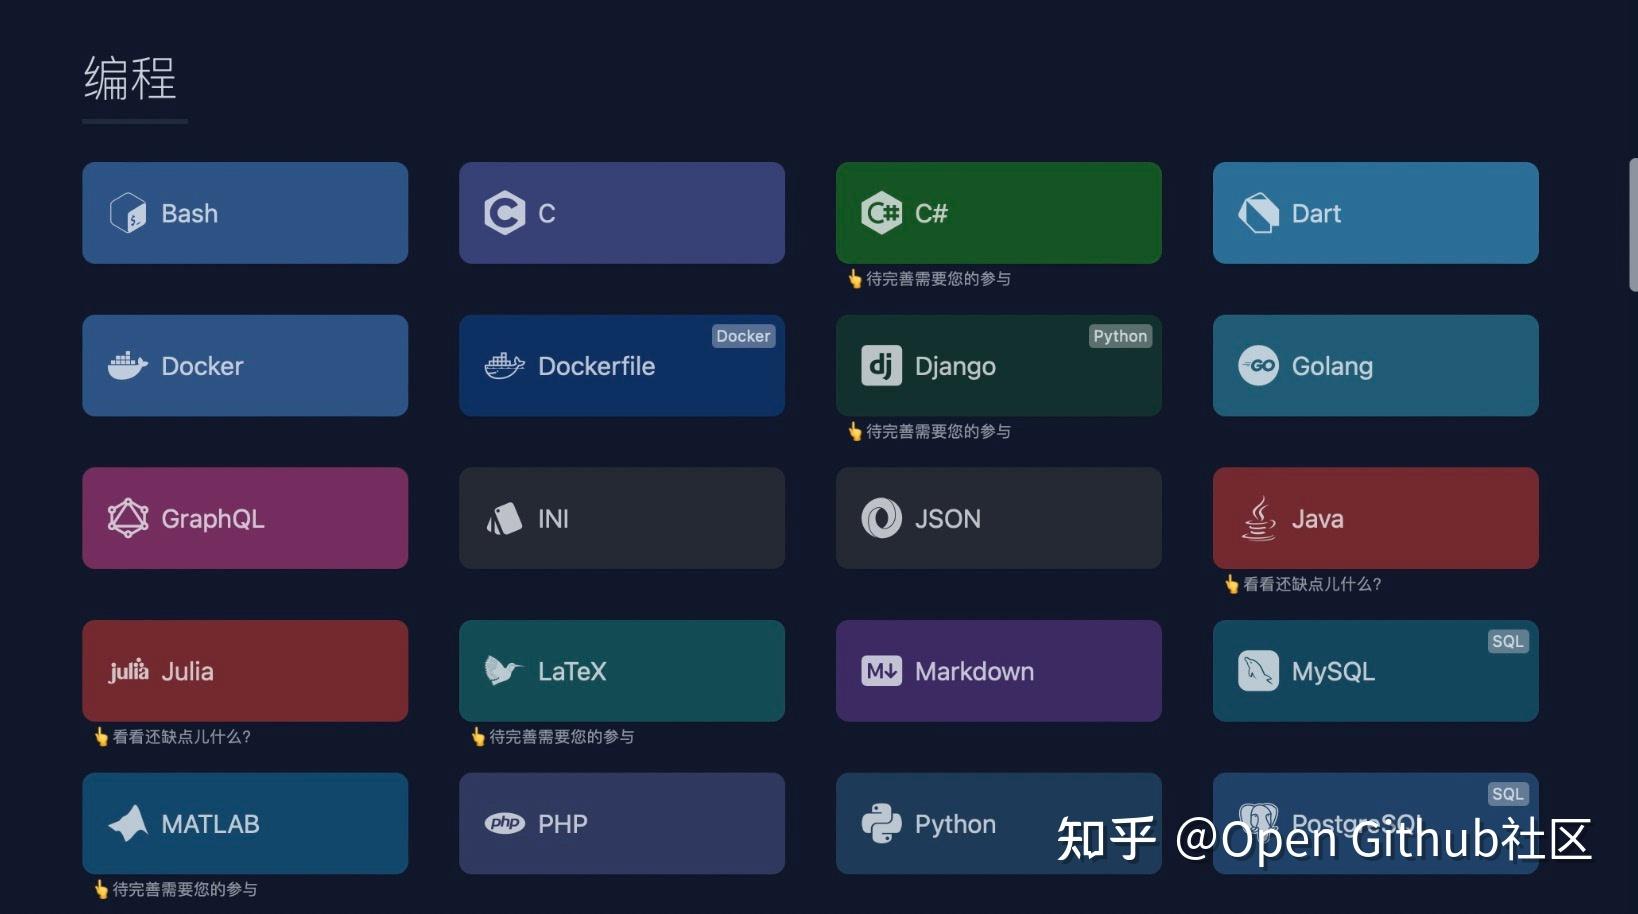The image size is (1638, 914).
Task: Open the Bash cheat sheet card
Action: (x=245, y=213)
